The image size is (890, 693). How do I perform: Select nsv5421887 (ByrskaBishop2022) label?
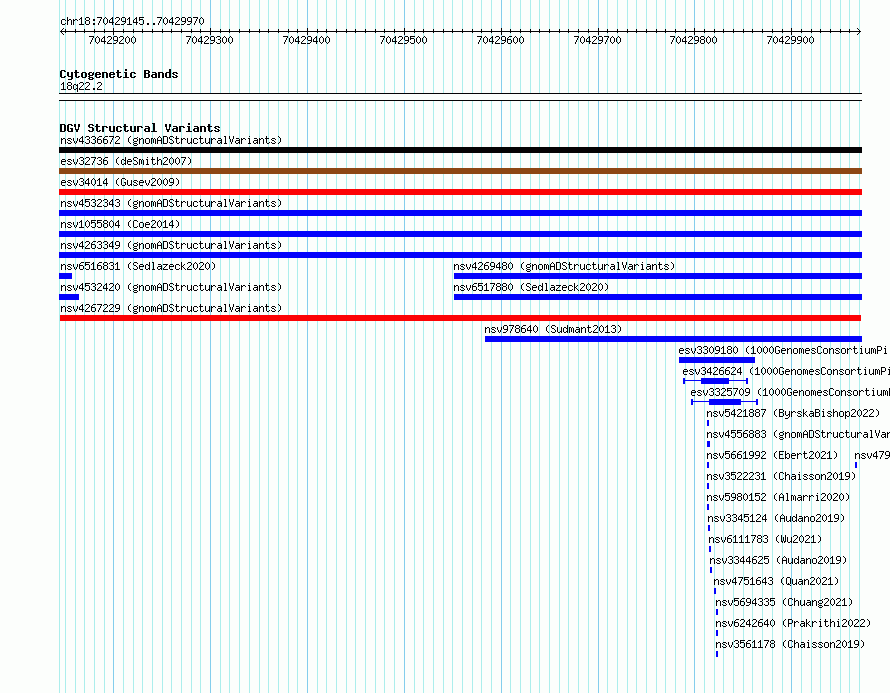[x=793, y=413]
